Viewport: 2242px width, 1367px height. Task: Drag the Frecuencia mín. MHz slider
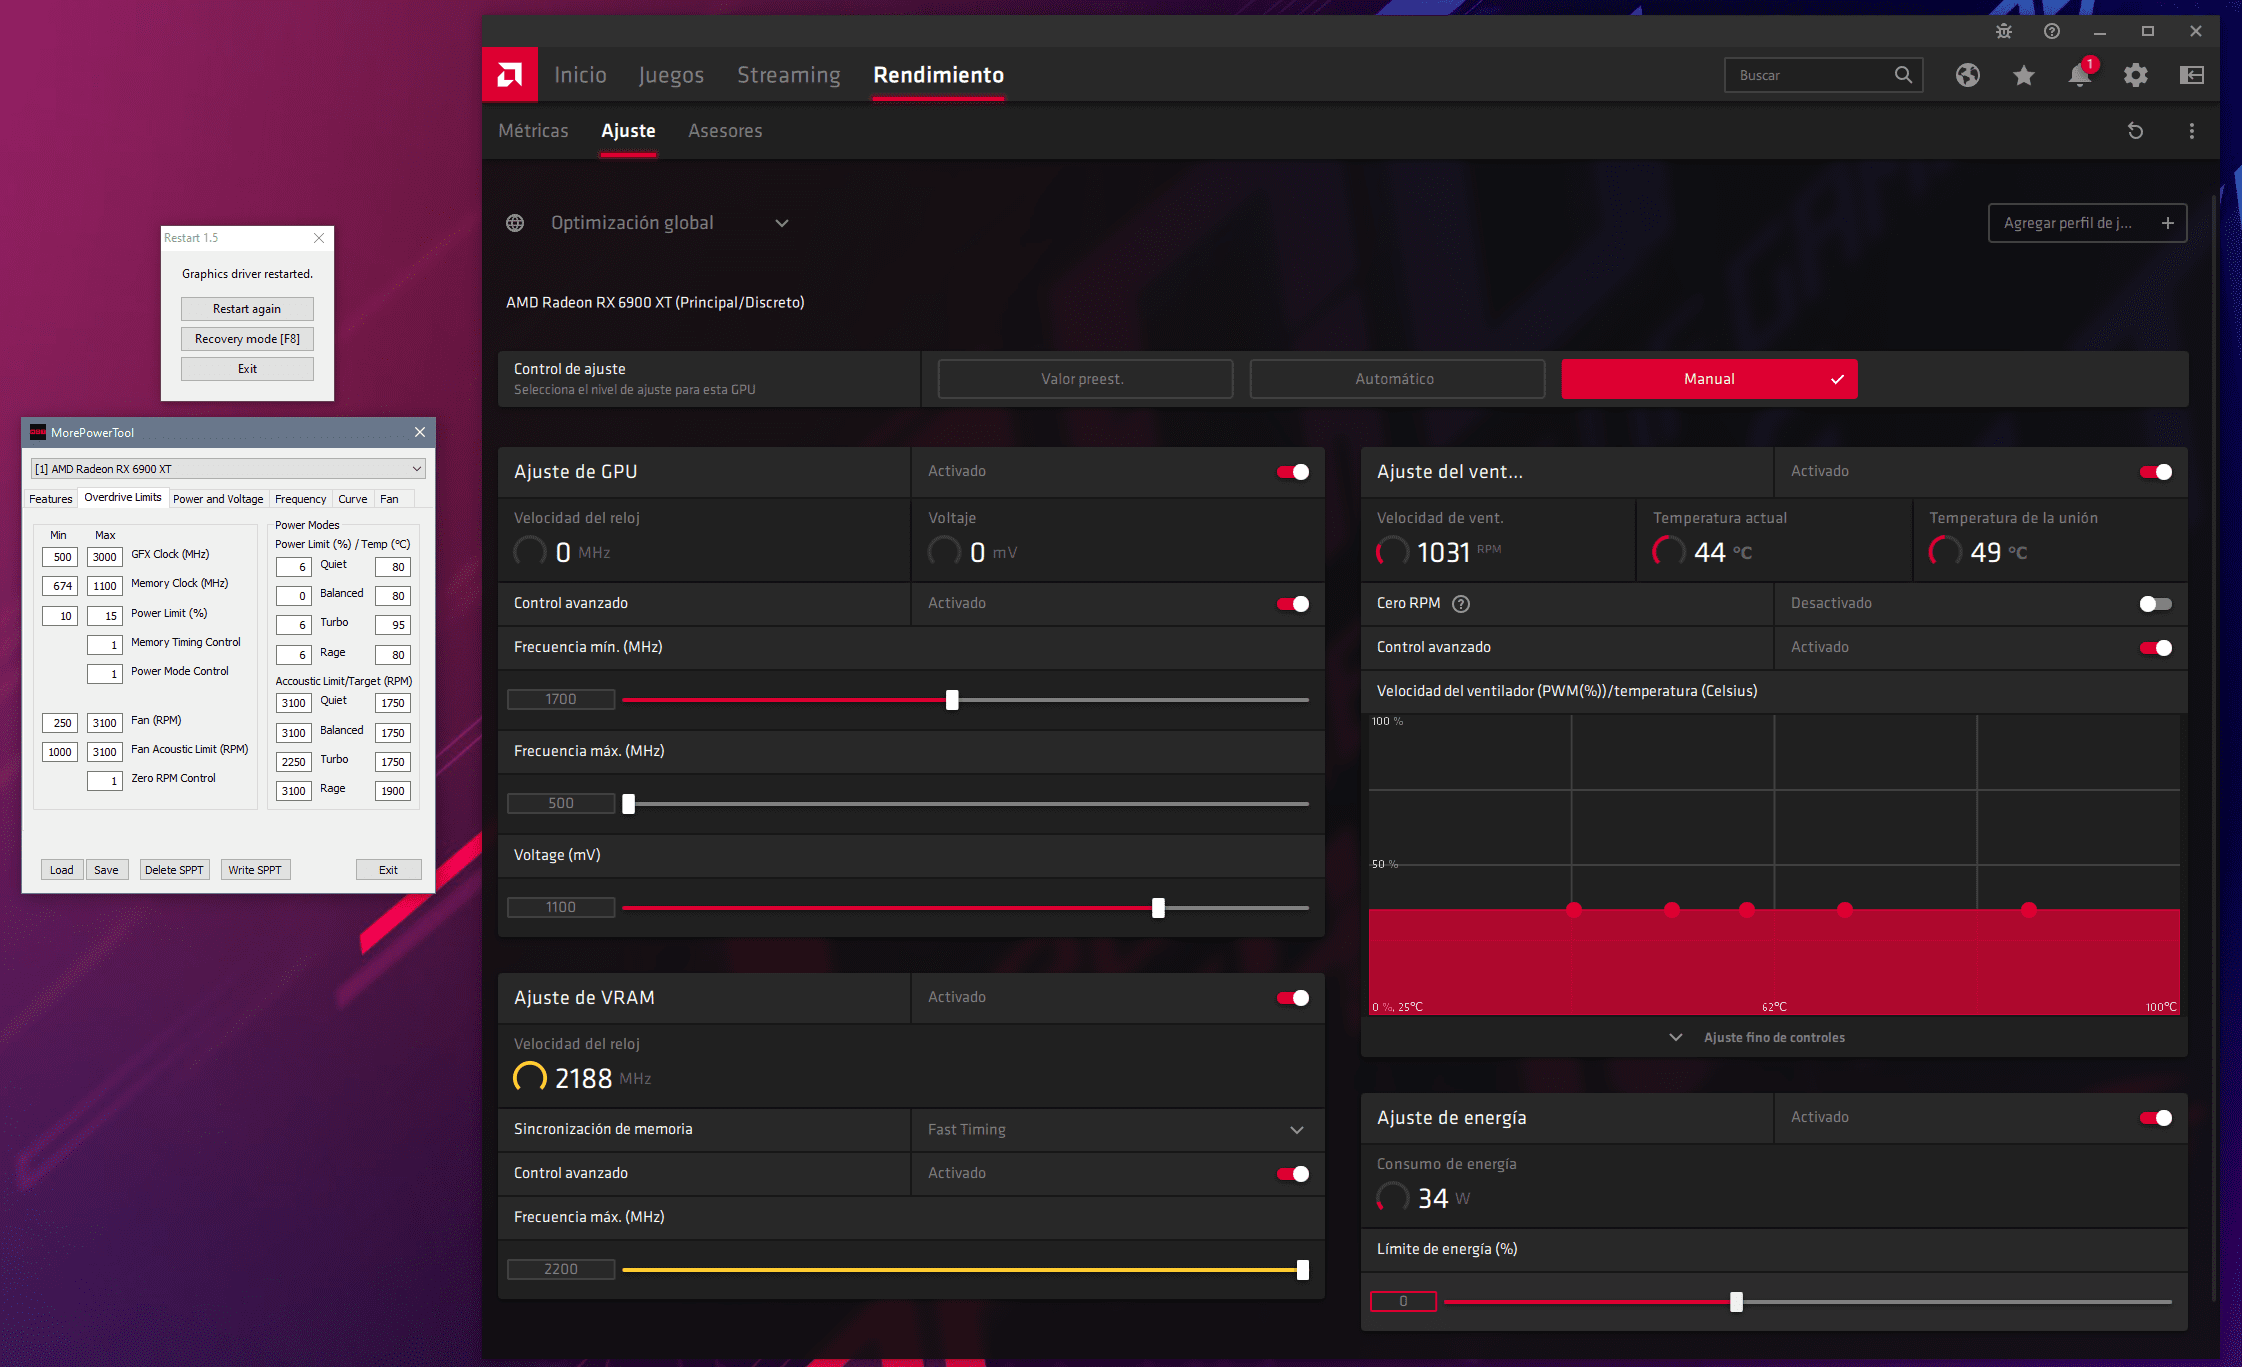pyautogui.click(x=954, y=698)
